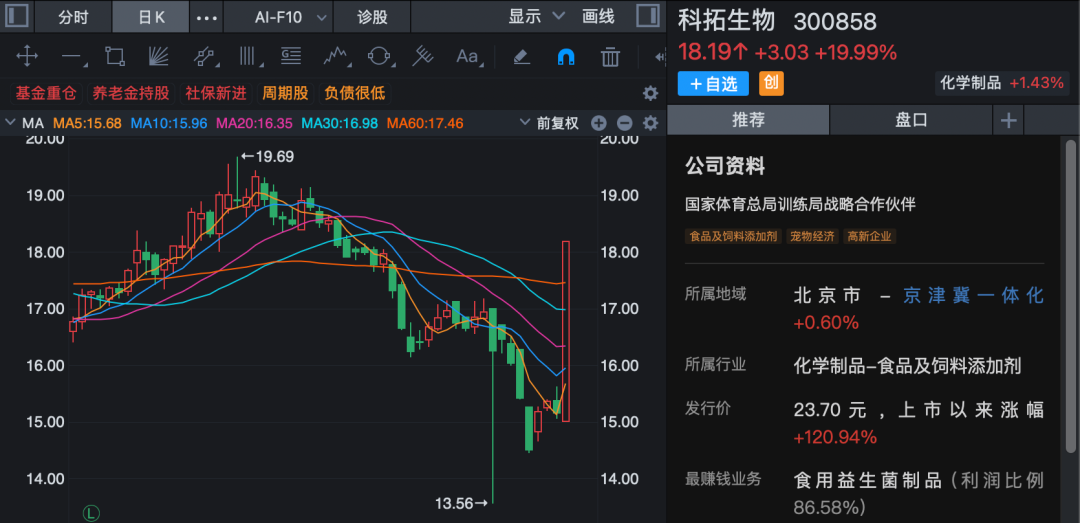The image size is (1080, 523).
Task: Click the wave pattern drawing tool
Action: pos(334,56)
